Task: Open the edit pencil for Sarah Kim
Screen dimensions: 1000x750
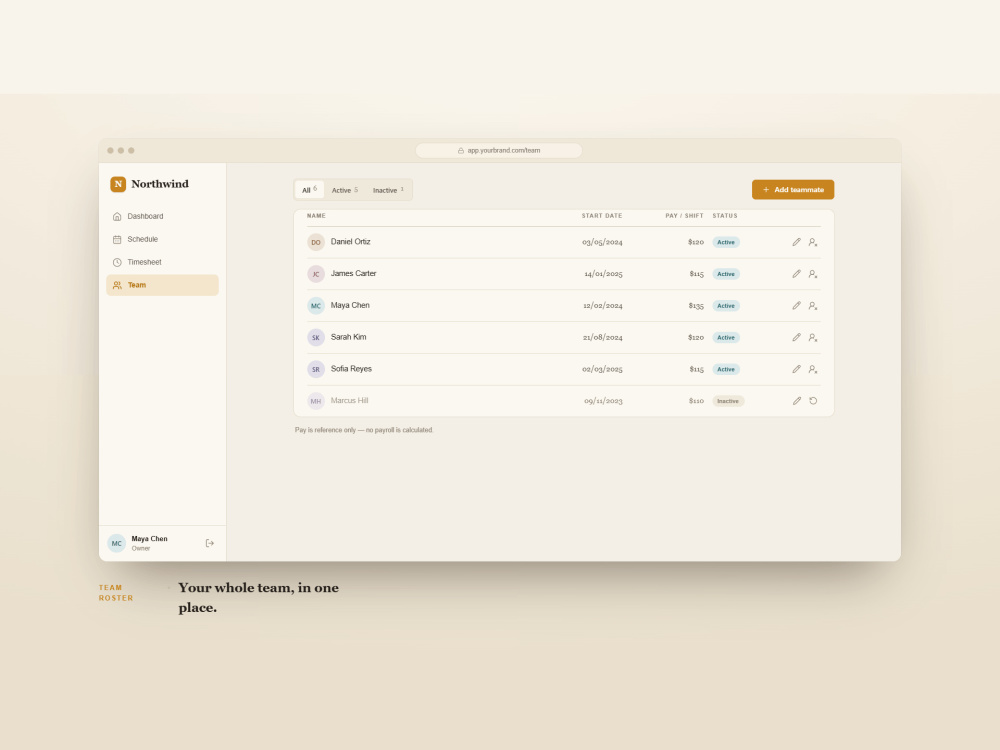Action: coord(797,337)
